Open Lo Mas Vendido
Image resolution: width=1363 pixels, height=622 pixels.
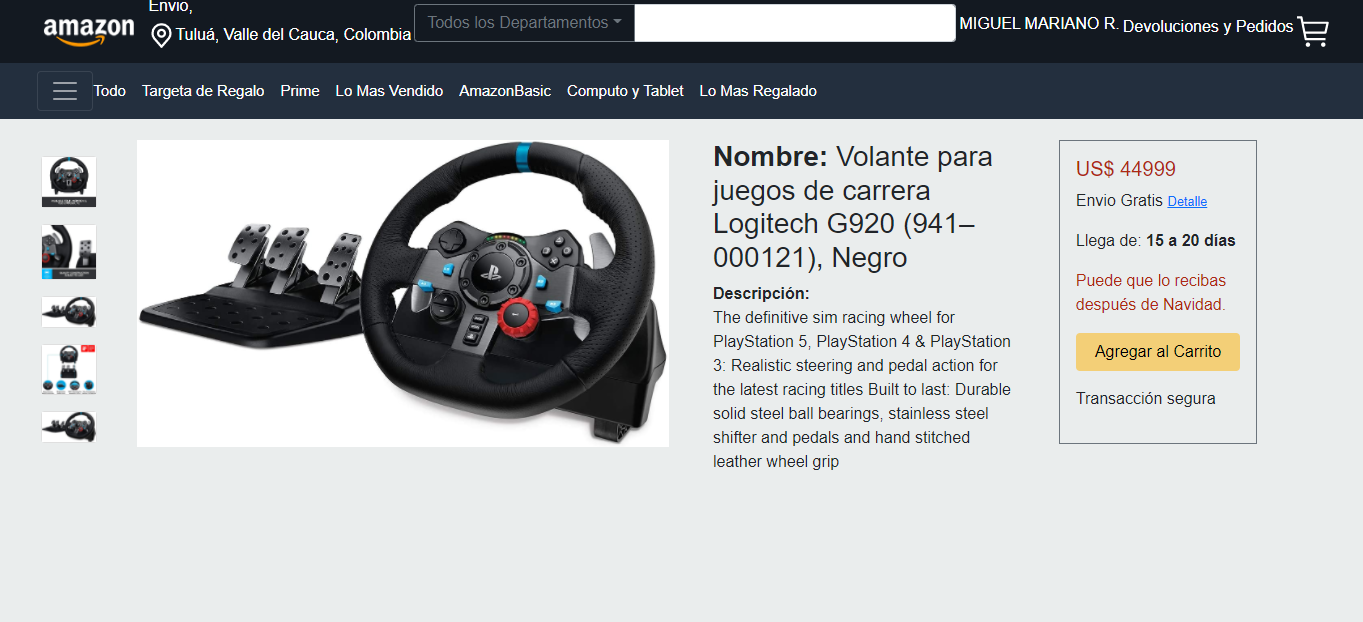(389, 91)
